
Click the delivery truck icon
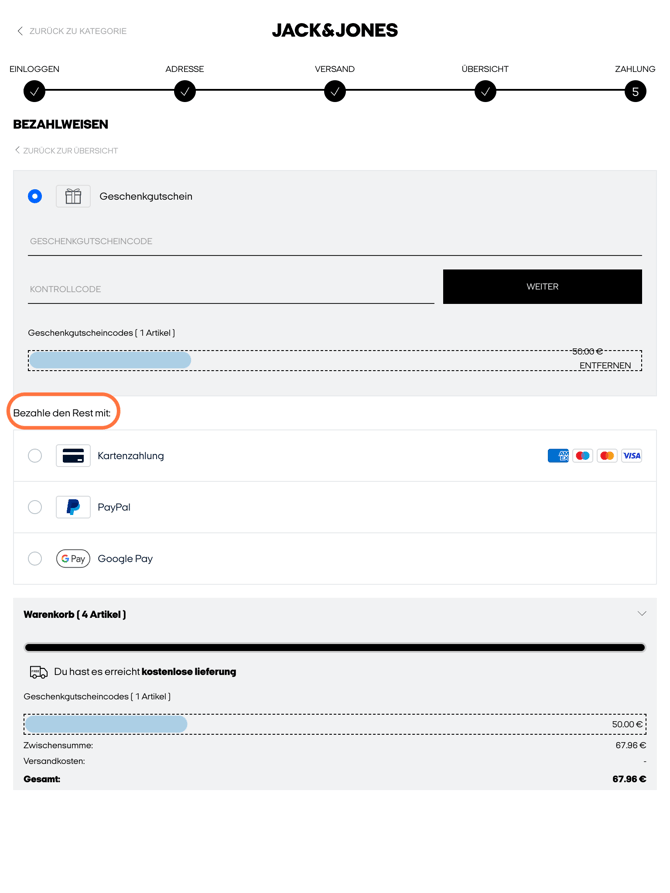click(x=39, y=672)
